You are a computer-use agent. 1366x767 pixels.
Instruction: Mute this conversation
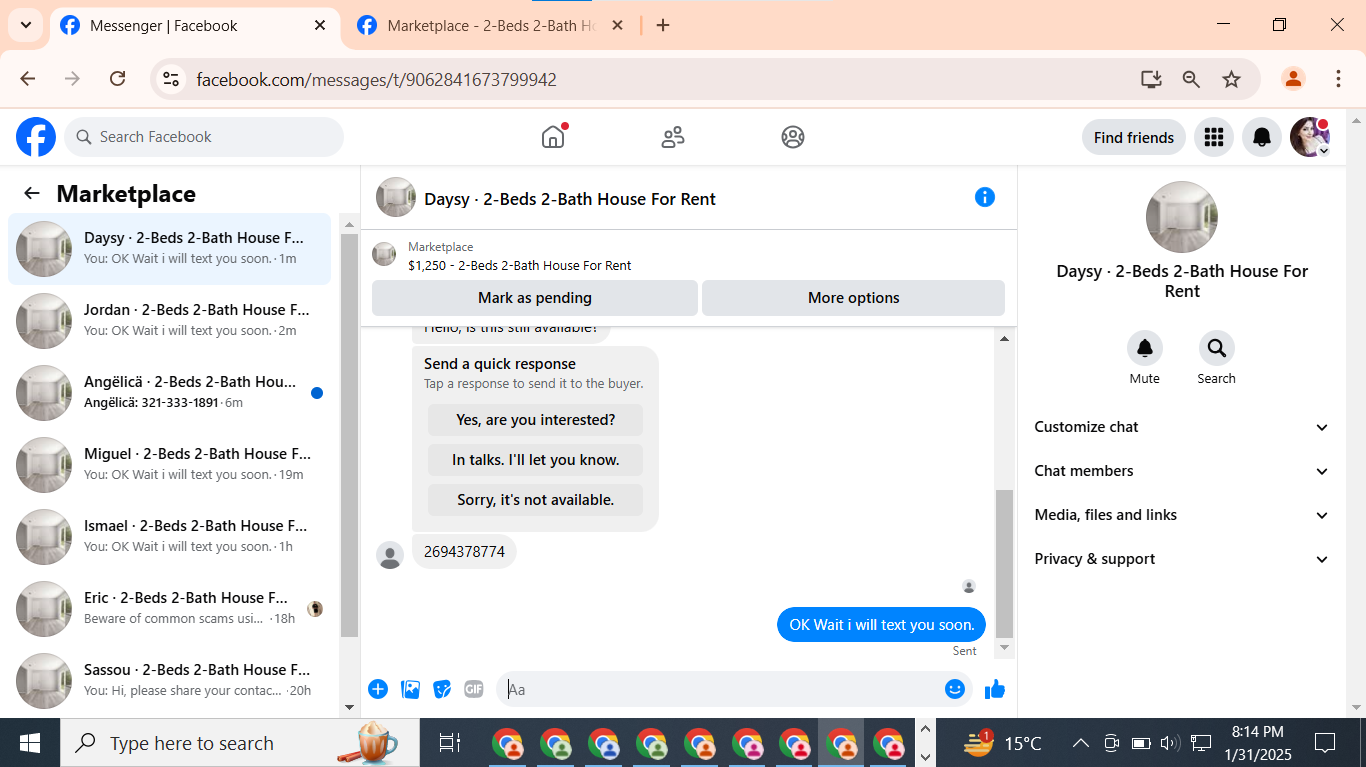click(1145, 349)
